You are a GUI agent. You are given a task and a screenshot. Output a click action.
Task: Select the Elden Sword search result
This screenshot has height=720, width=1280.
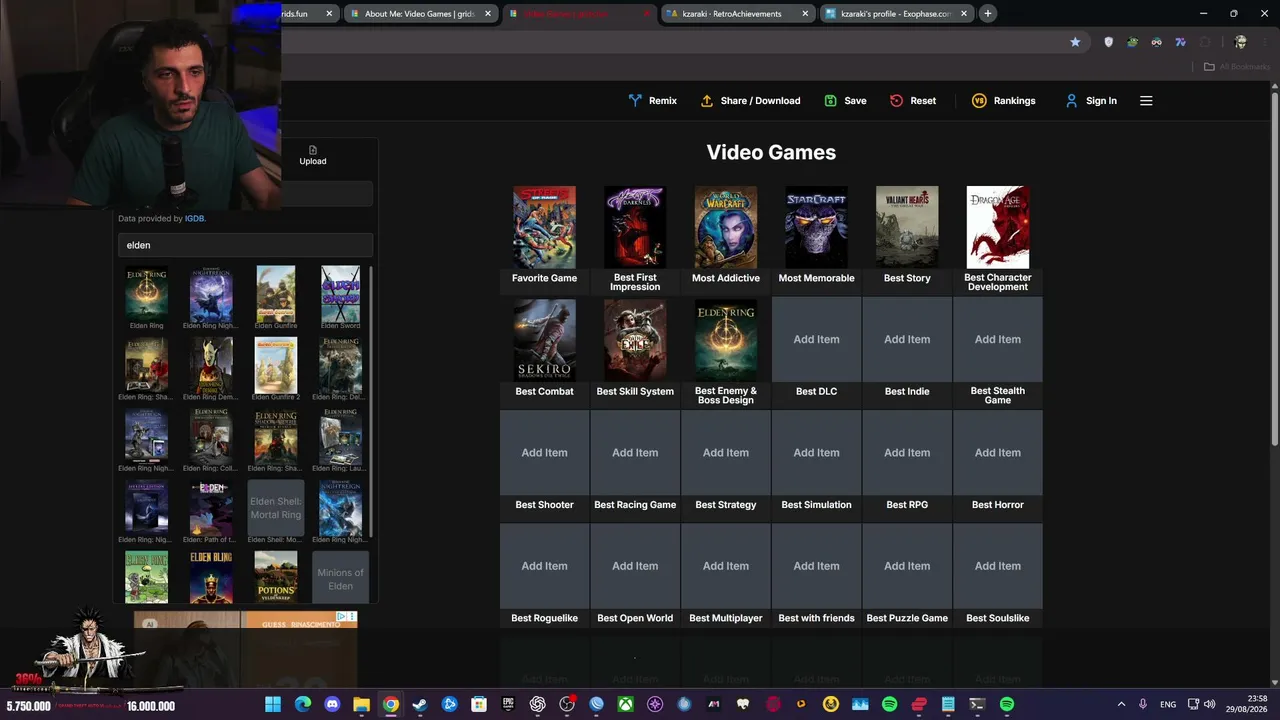click(x=340, y=297)
